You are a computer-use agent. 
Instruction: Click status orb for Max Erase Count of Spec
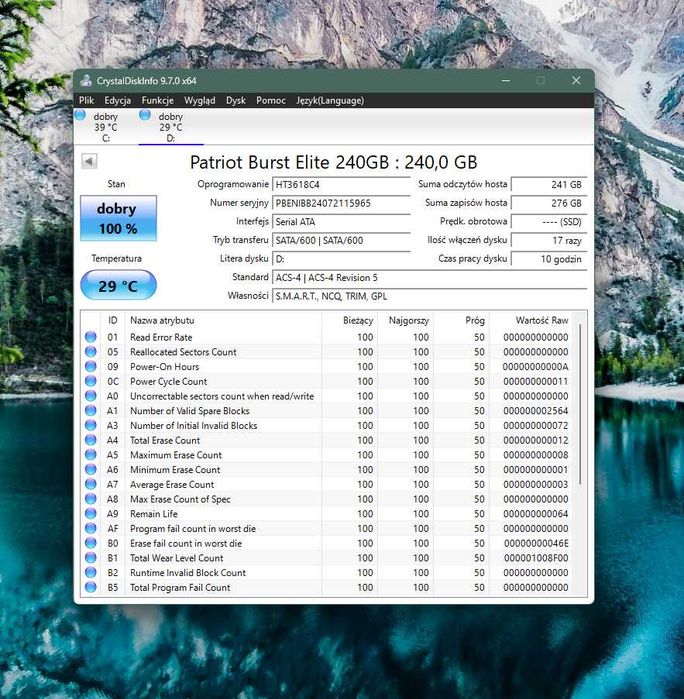click(x=91, y=499)
